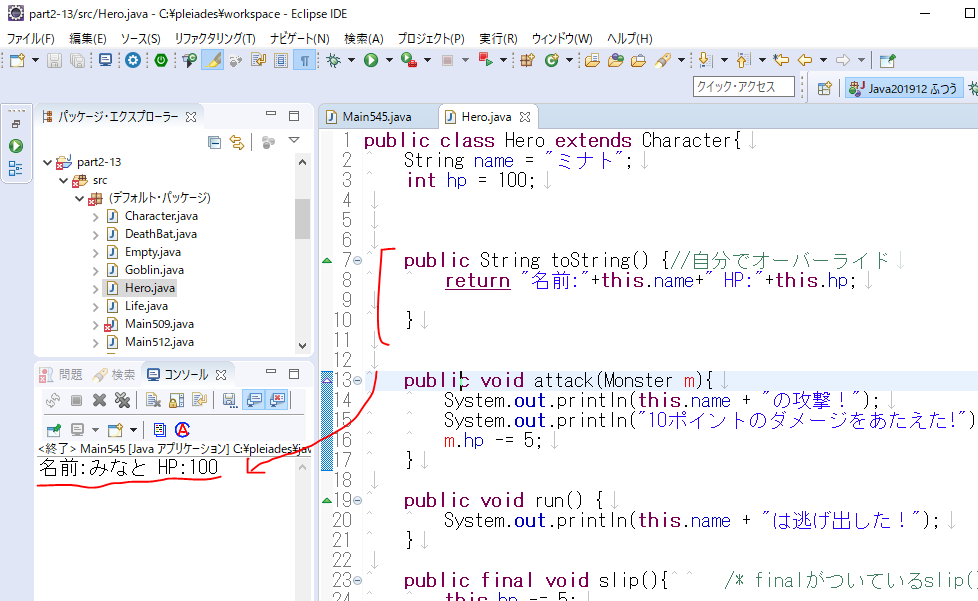Open the Debug button dropdown arrow

pyautogui.click(x=351, y=60)
